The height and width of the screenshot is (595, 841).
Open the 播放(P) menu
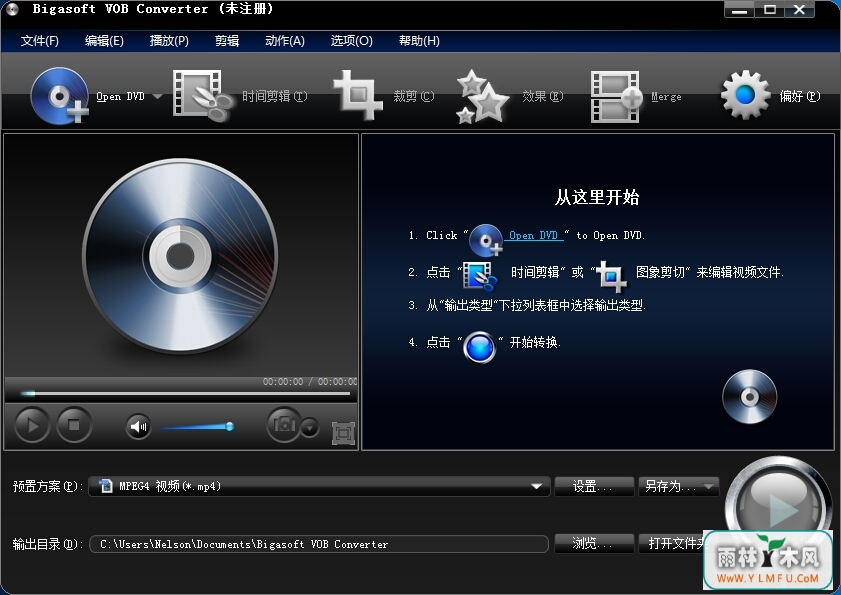(169, 41)
